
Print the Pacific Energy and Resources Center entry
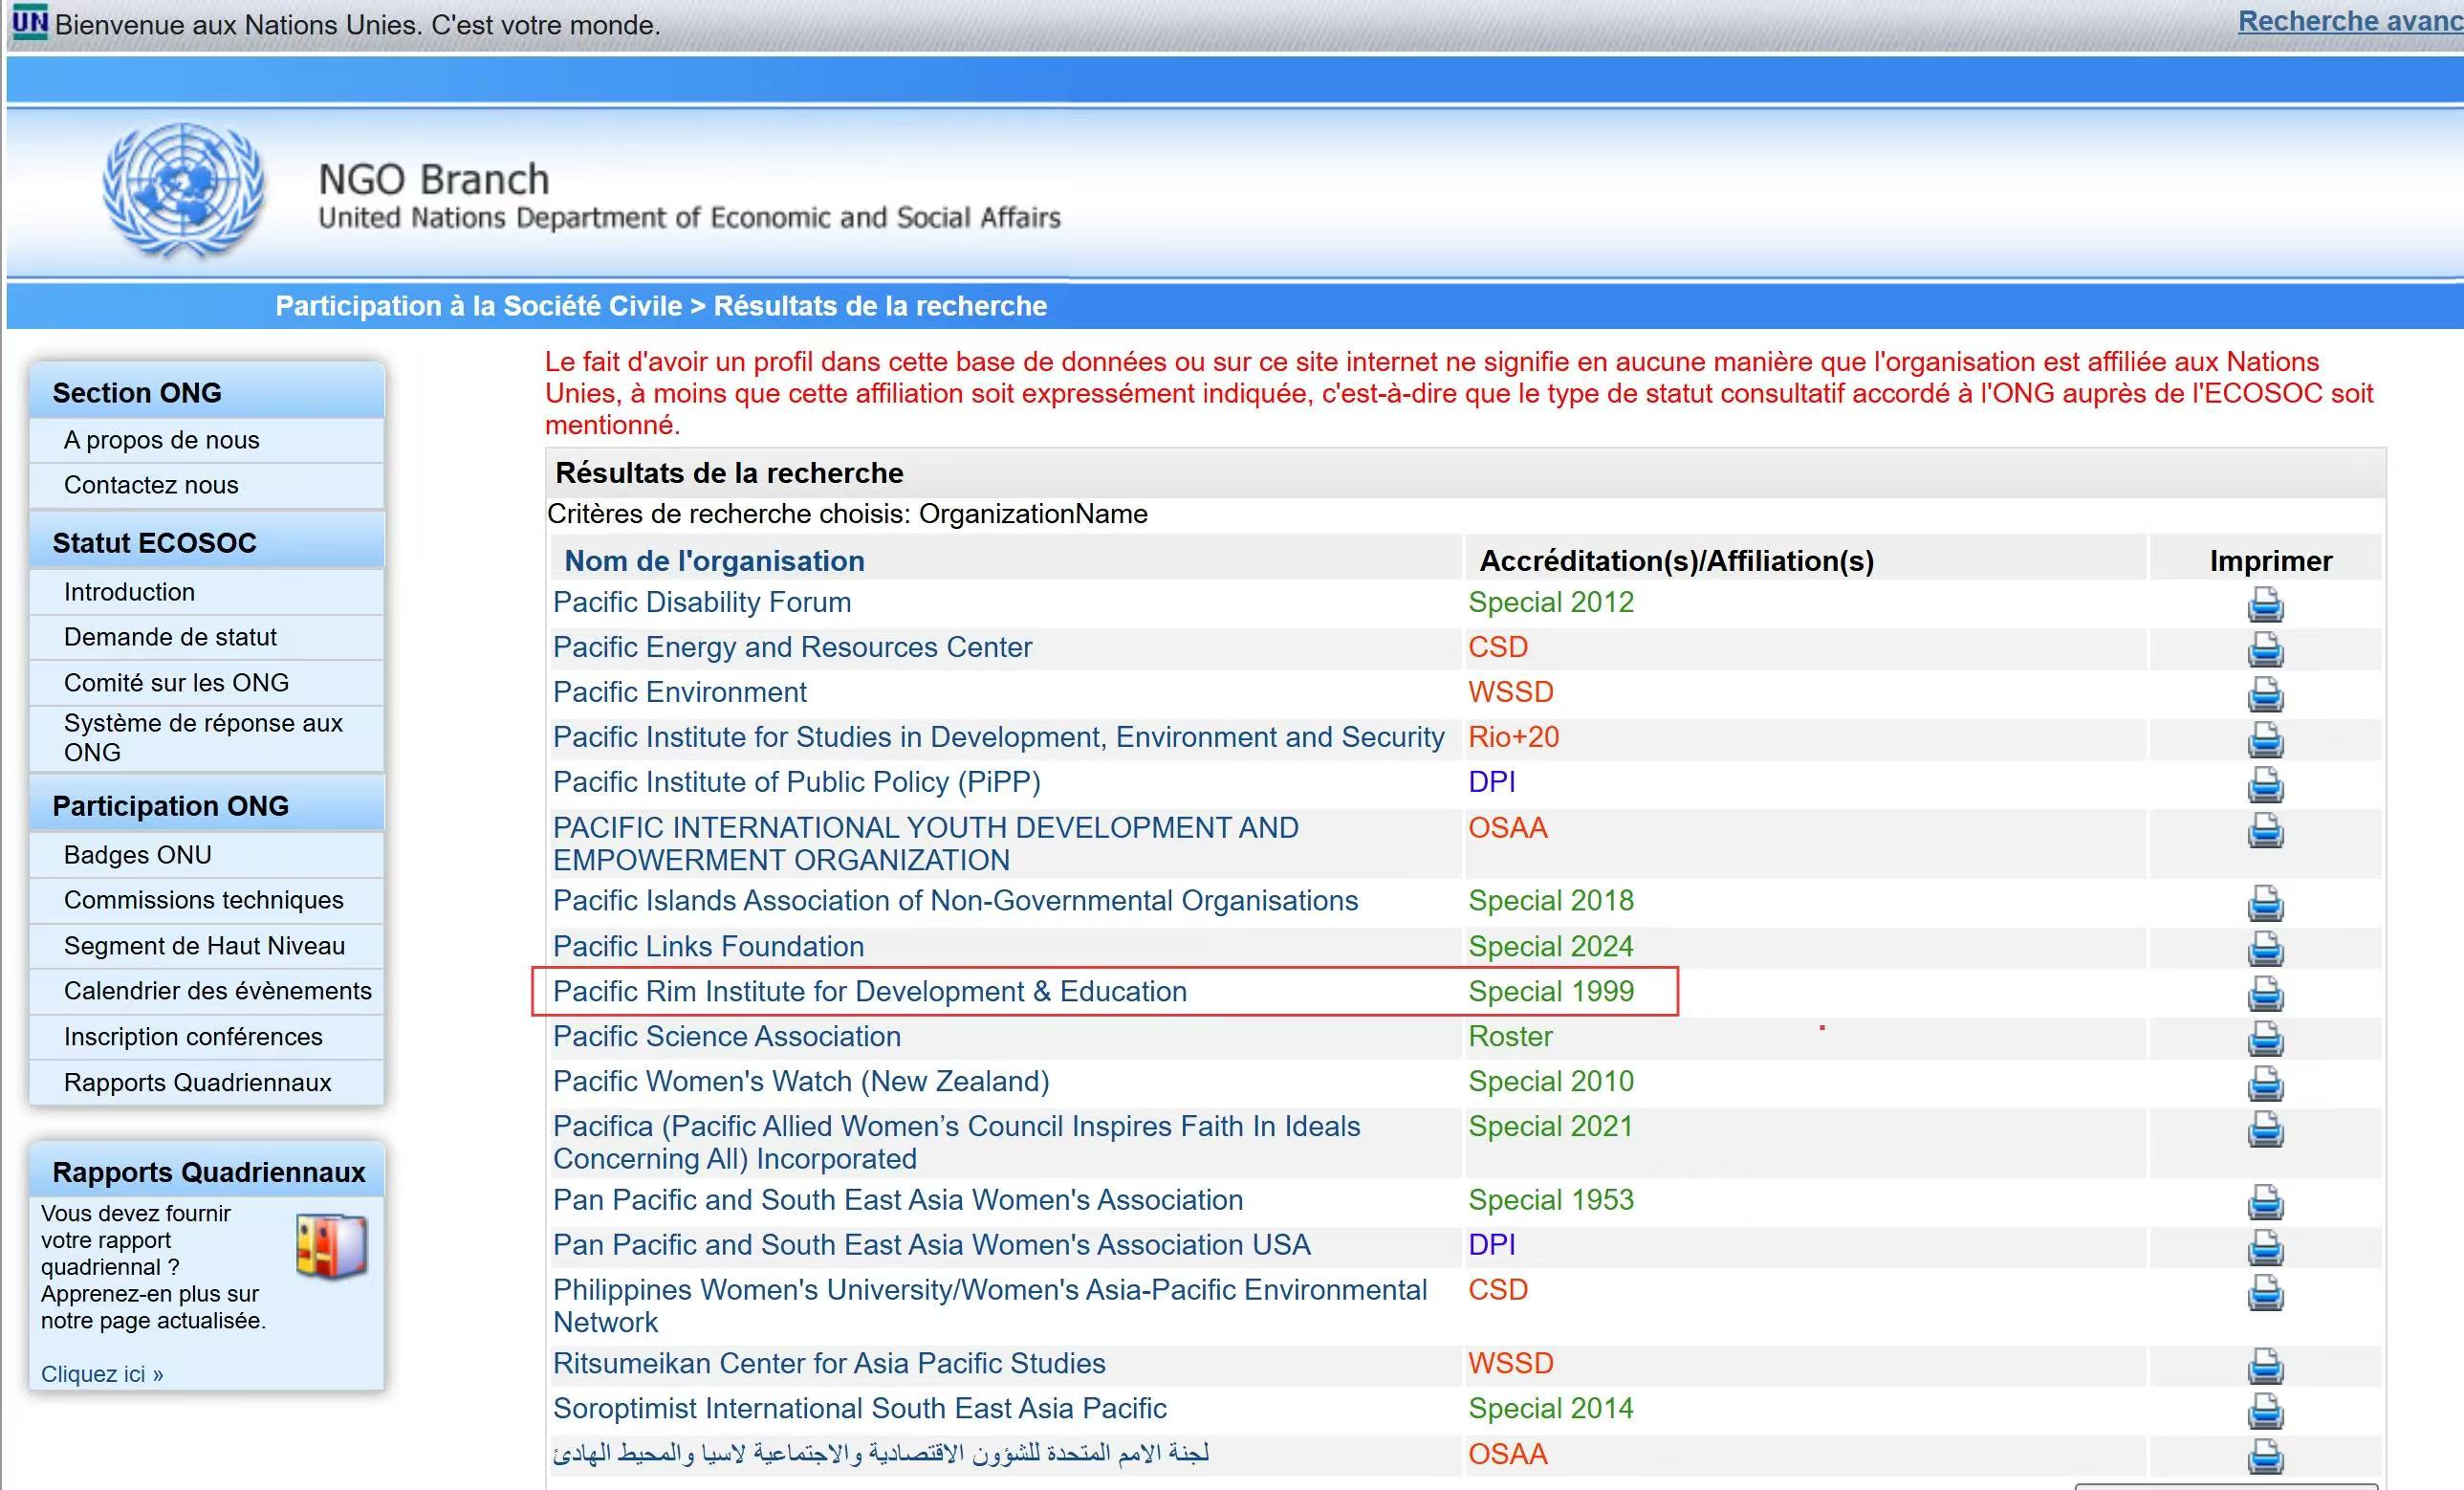2265,650
